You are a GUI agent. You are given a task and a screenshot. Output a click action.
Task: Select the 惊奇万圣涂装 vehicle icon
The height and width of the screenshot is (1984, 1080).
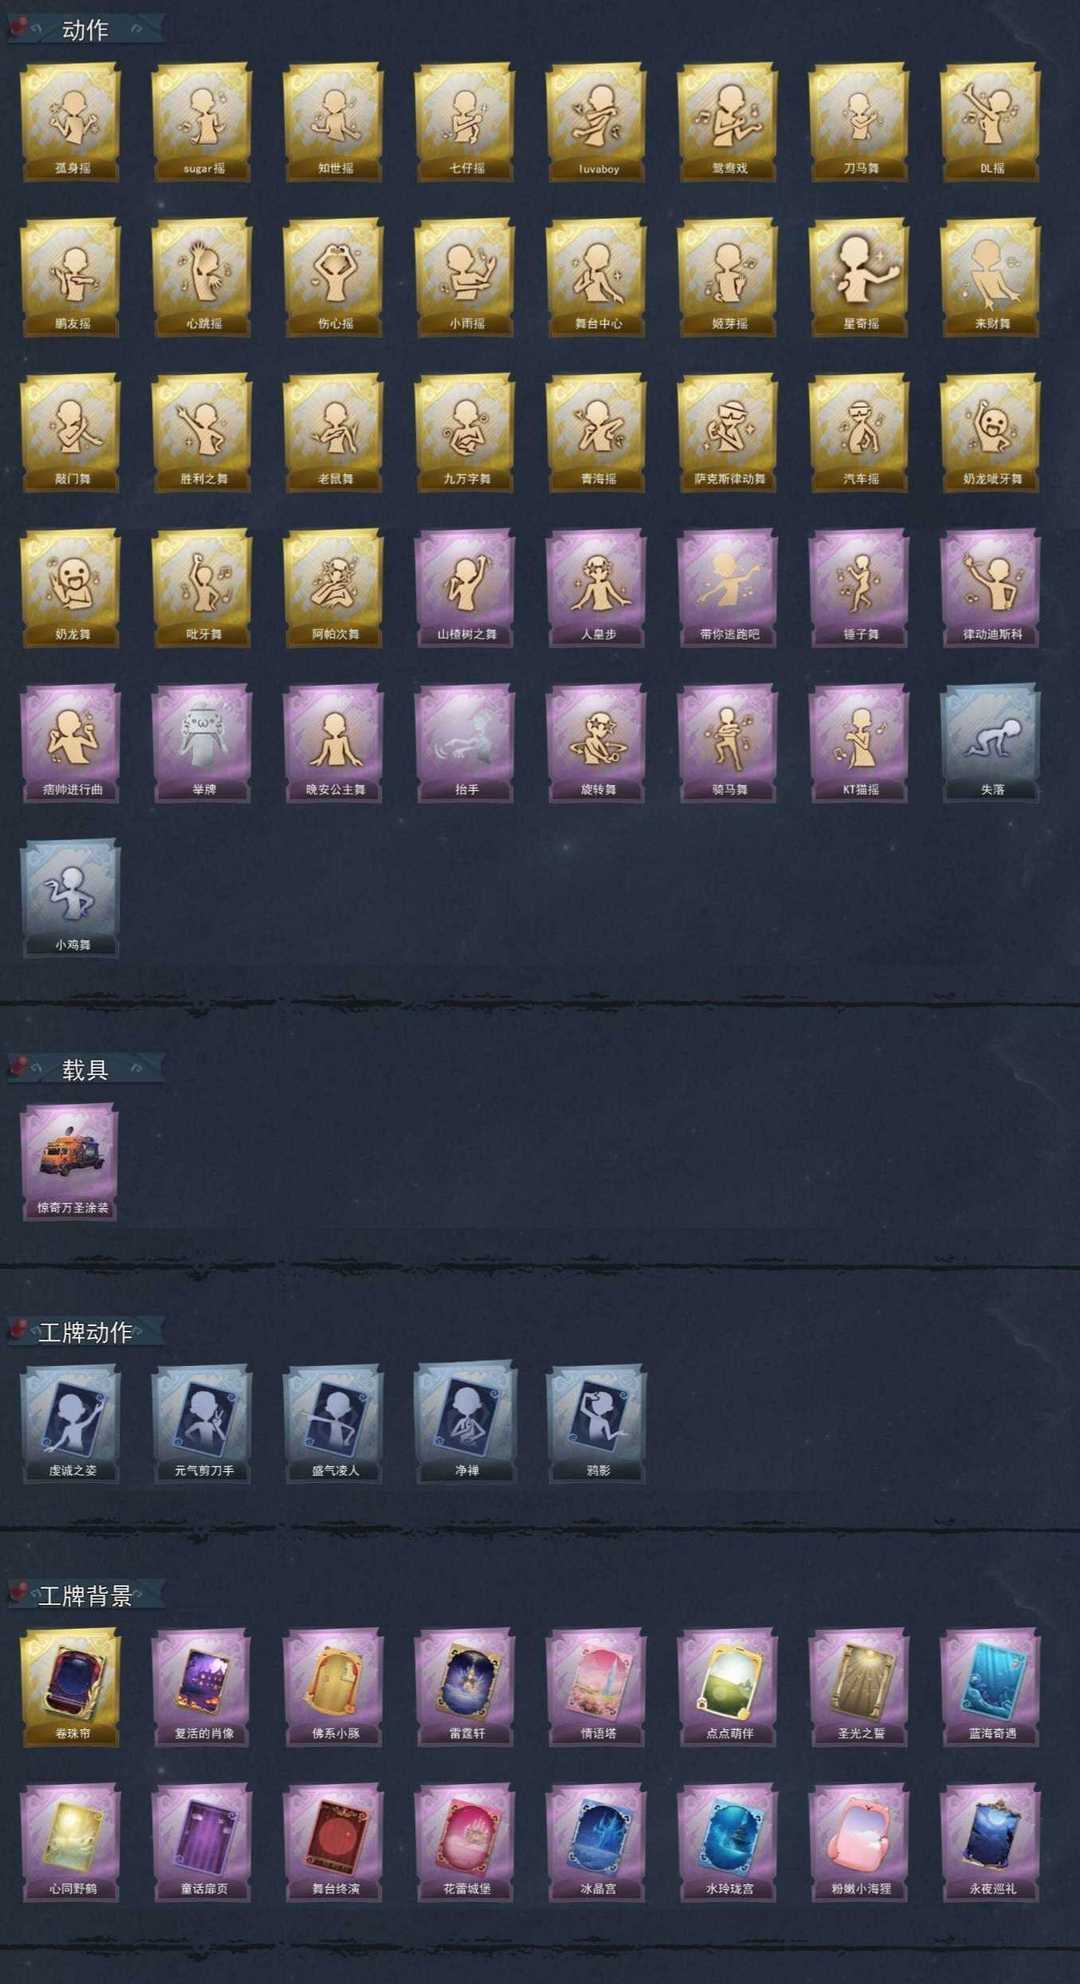tap(71, 1161)
